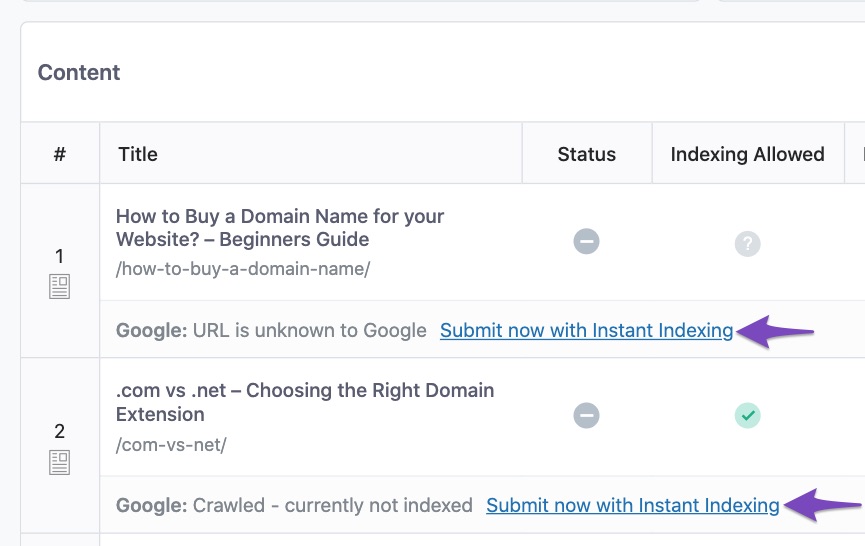
Task: Submit the unknown URL with Instant Indexing
Action: tap(586, 330)
